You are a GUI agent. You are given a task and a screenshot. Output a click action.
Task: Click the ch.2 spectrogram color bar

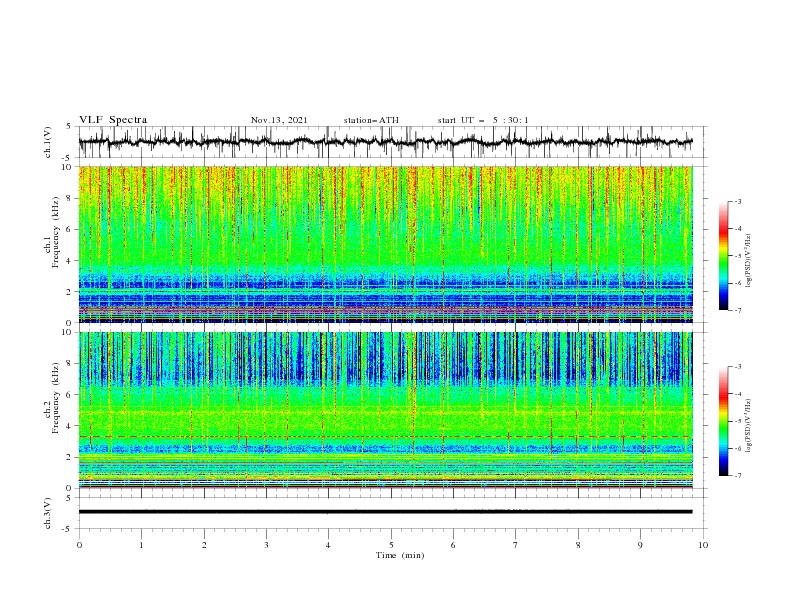723,421
